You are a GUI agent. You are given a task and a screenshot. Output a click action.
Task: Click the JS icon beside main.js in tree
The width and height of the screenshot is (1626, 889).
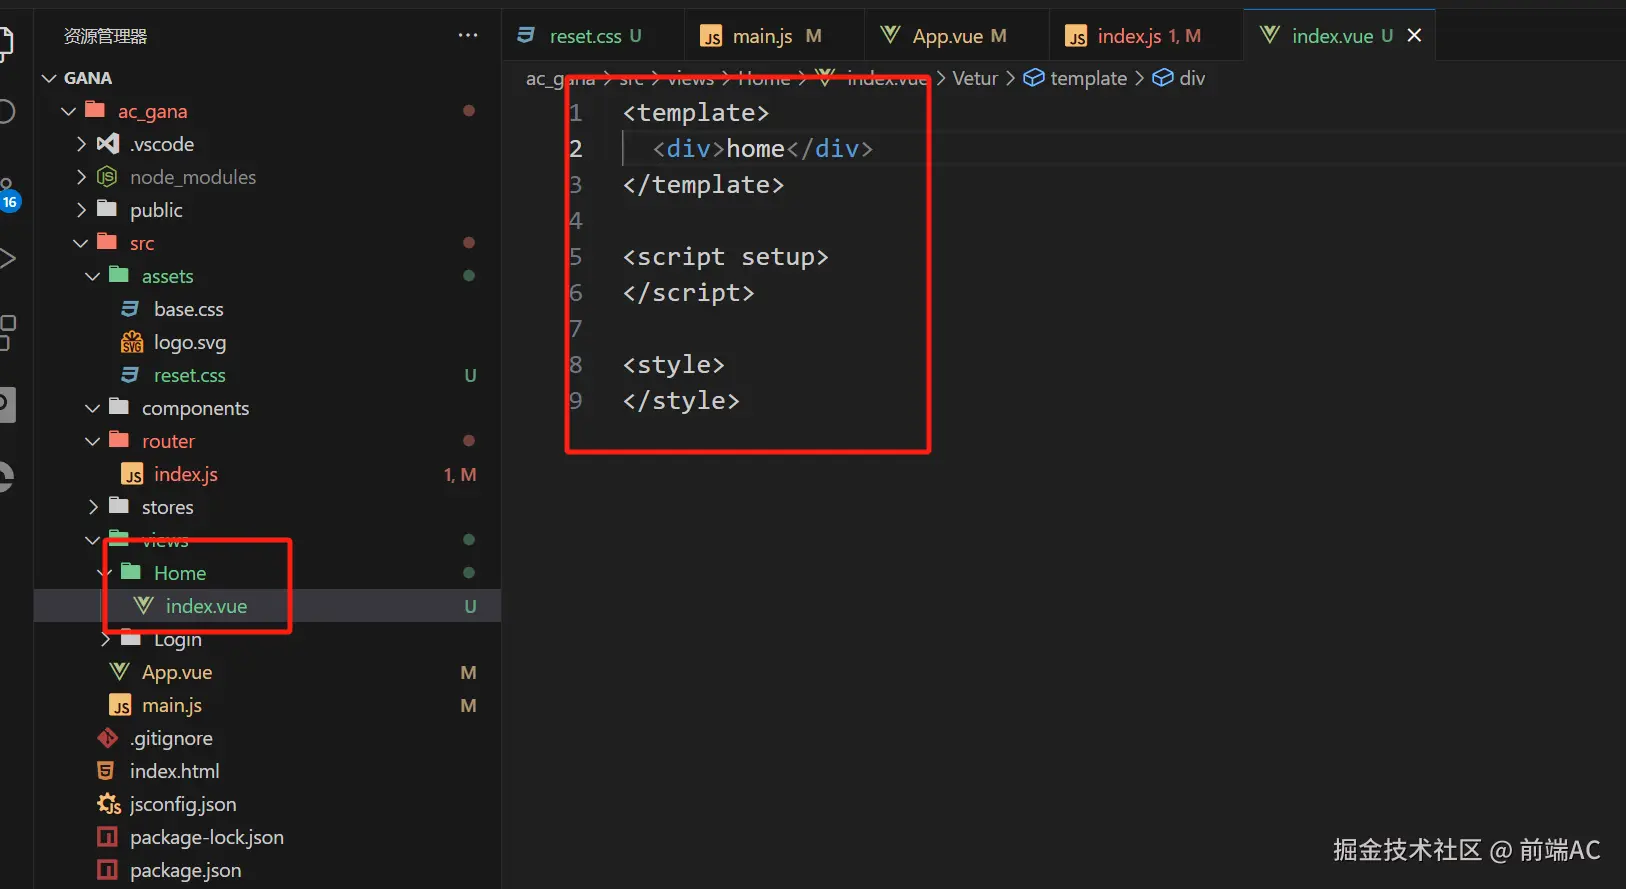tap(120, 706)
